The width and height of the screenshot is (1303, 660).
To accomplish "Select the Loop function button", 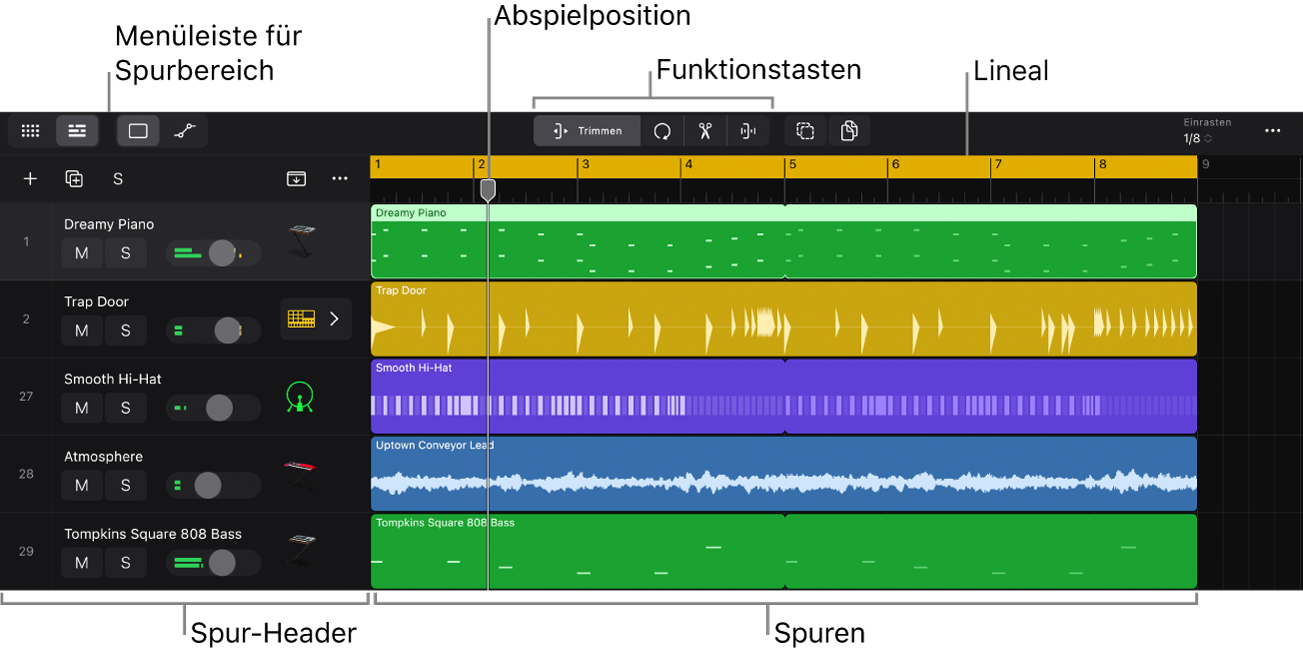I will 662,131.
